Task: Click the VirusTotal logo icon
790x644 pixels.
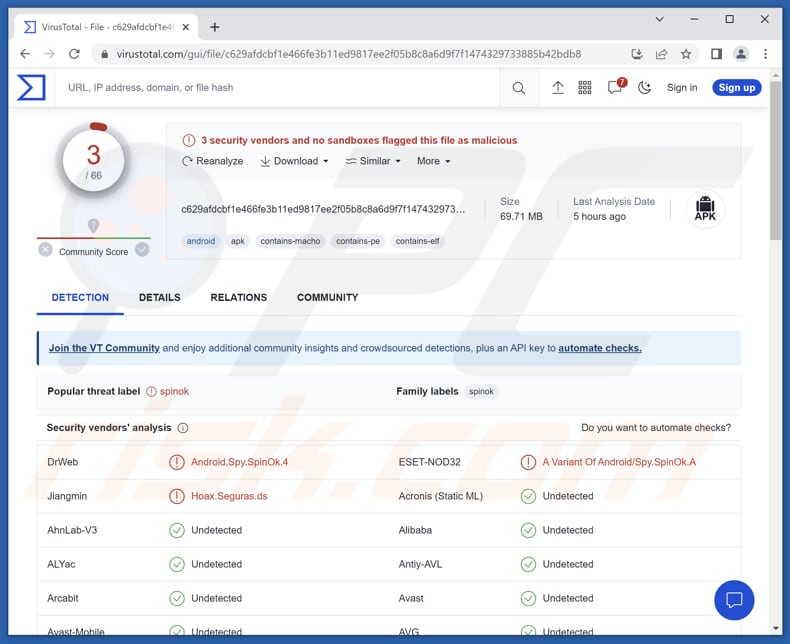Action: [31, 87]
